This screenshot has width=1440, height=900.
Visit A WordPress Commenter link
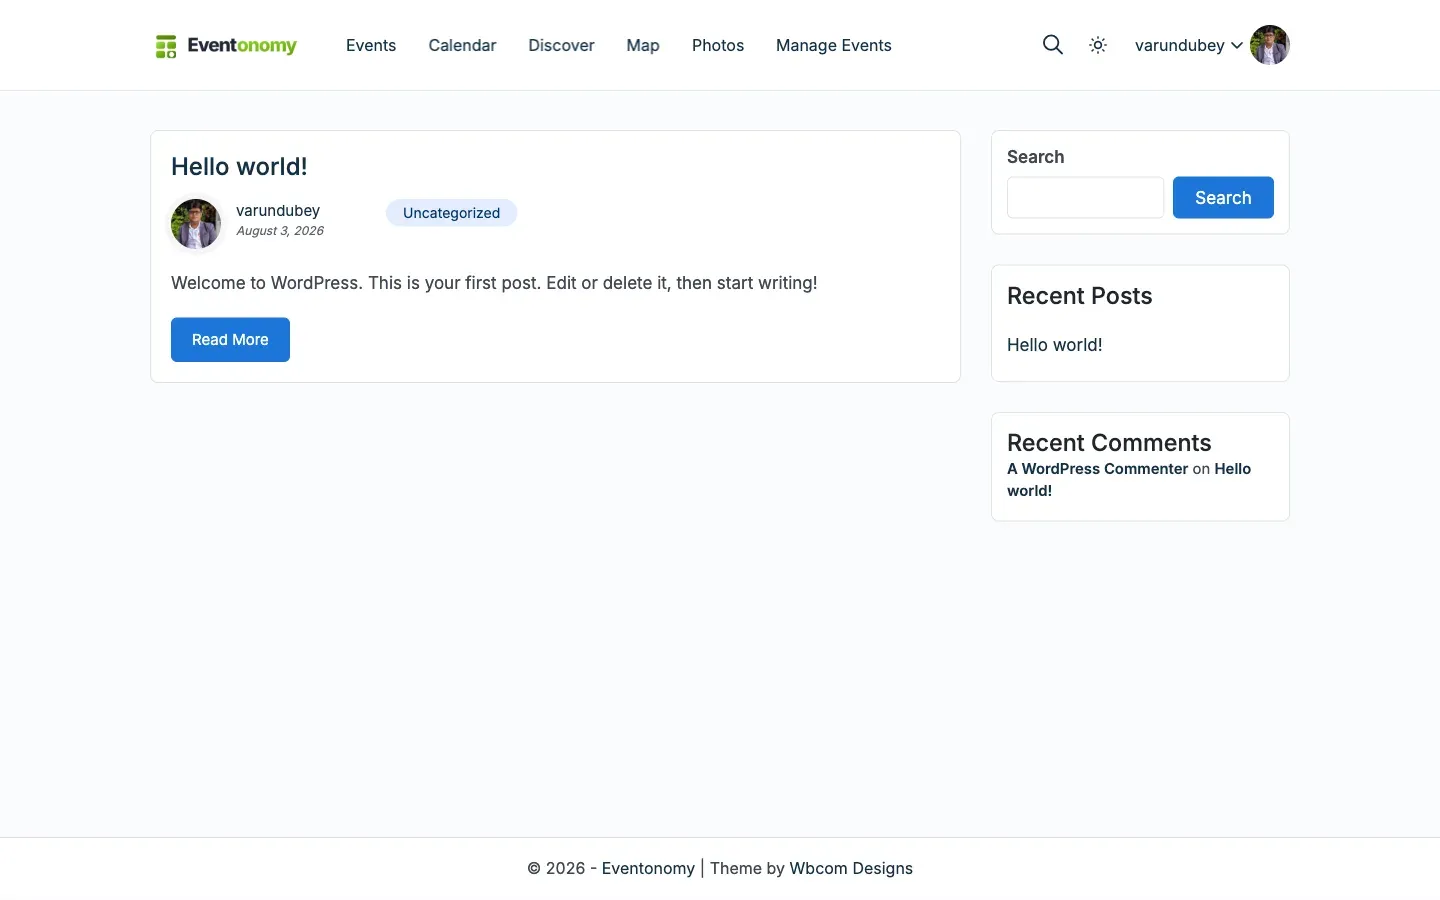1098,469
